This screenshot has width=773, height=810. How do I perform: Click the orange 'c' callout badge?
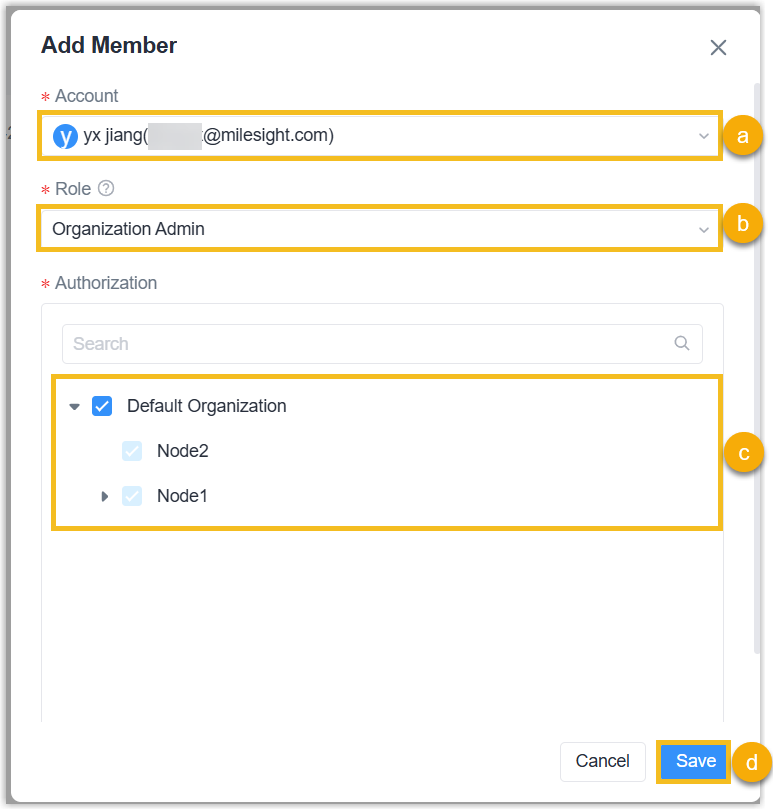tap(743, 453)
